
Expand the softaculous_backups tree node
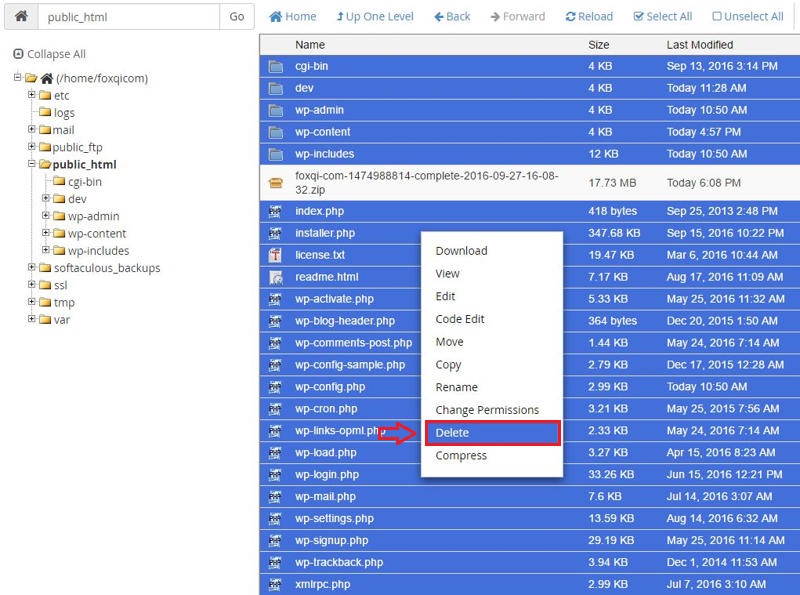click(x=30, y=268)
